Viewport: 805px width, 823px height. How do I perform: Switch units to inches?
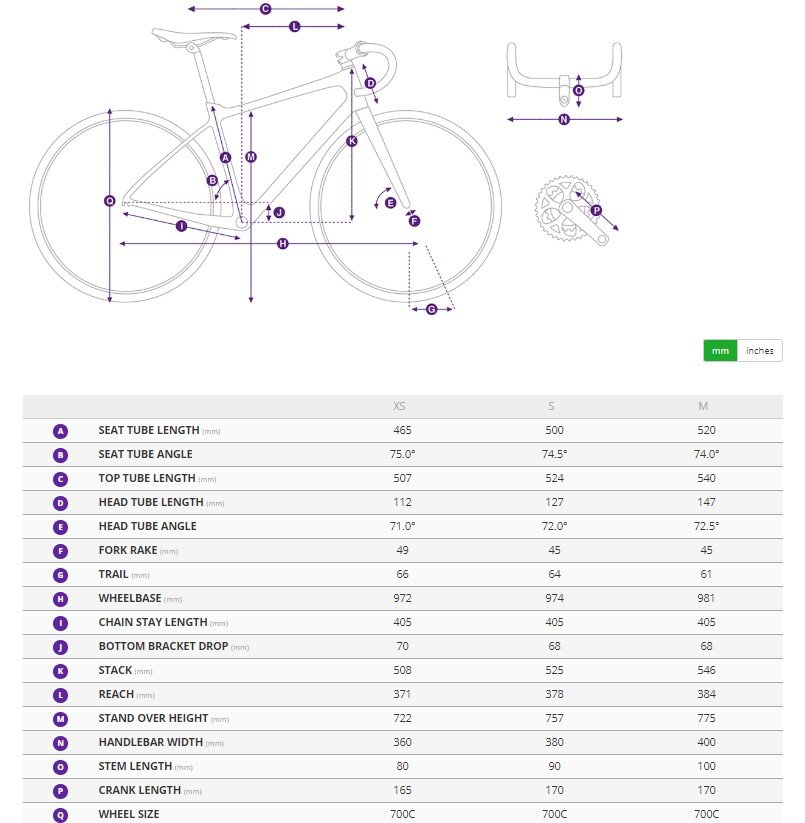pyautogui.click(x=759, y=351)
